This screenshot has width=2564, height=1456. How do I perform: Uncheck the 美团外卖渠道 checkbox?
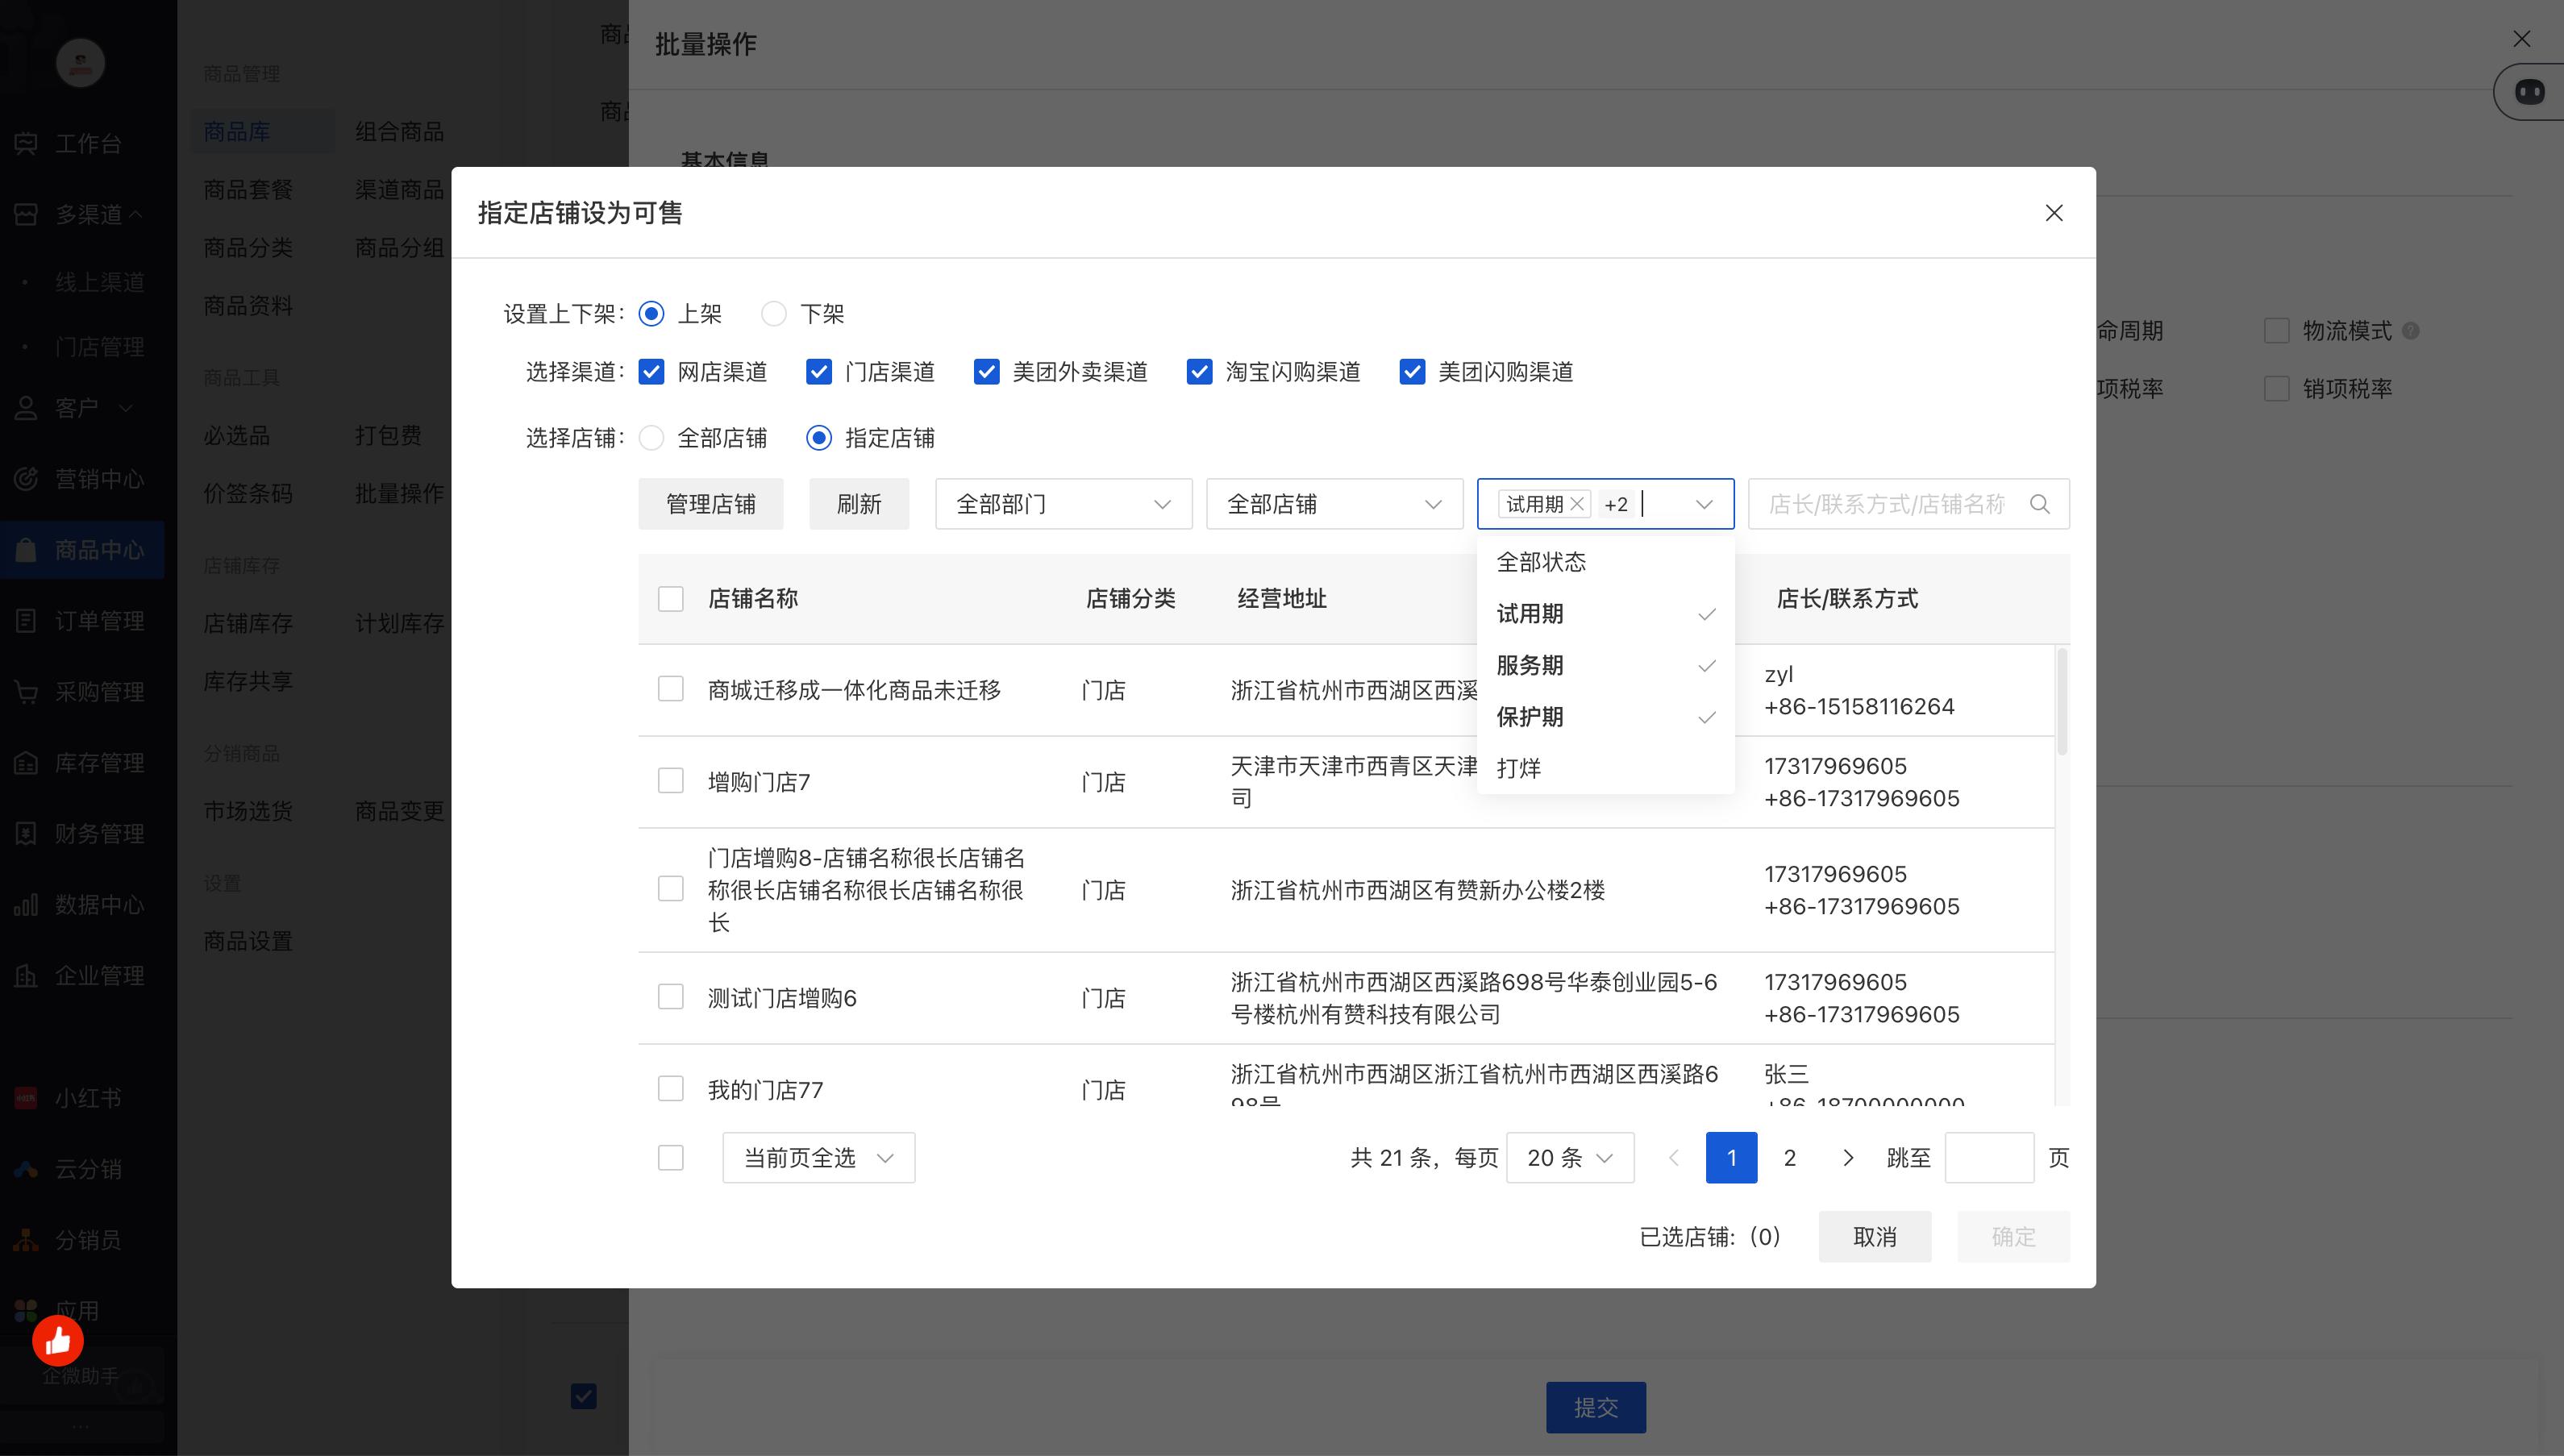(986, 372)
